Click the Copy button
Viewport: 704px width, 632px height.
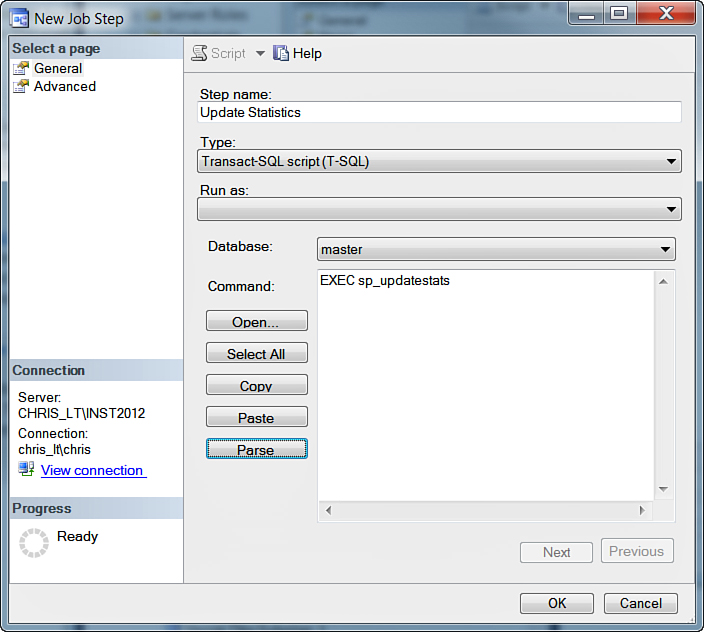pos(256,386)
